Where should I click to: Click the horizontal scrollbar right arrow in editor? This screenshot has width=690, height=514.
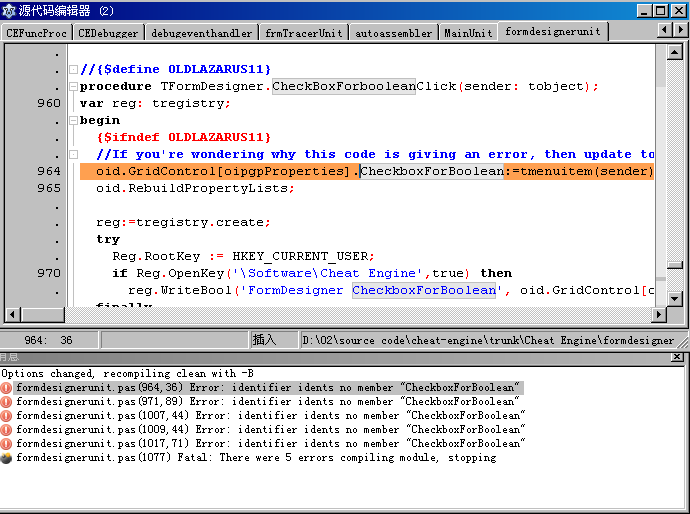[x=655, y=314]
